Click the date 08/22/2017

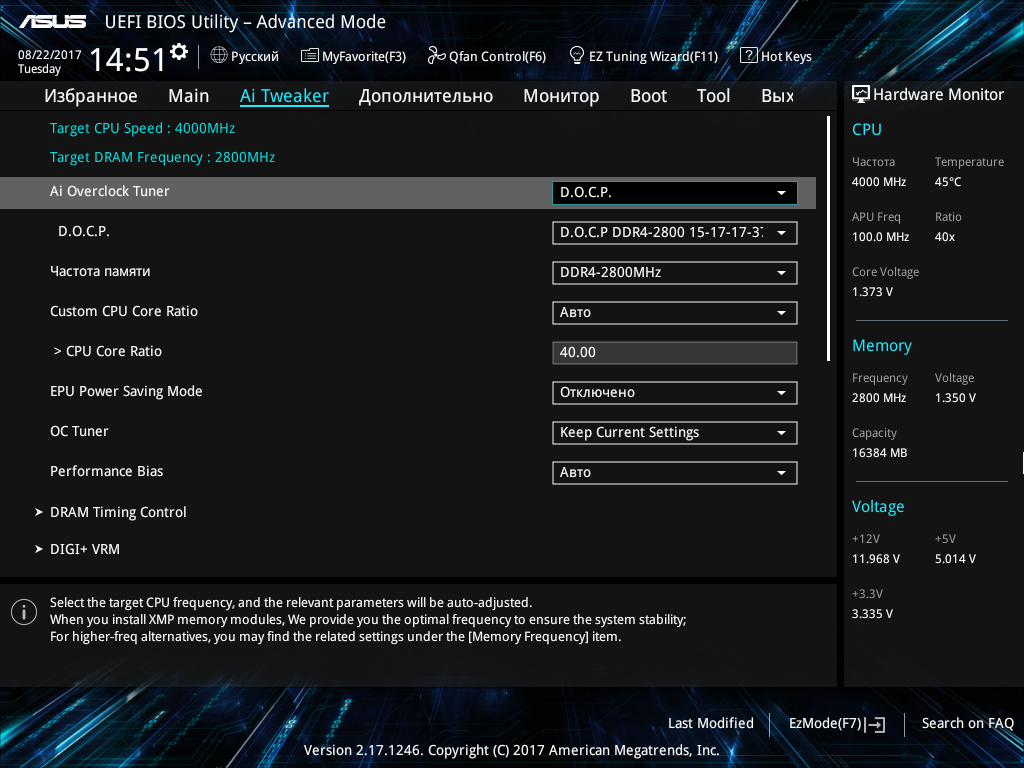(x=50, y=55)
